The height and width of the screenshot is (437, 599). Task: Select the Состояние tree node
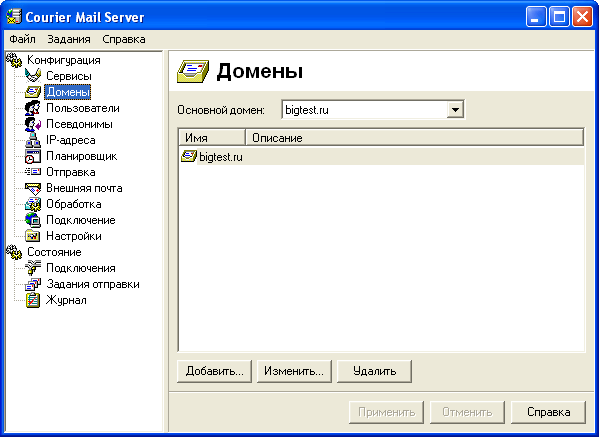pyautogui.click(x=54, y=252)
